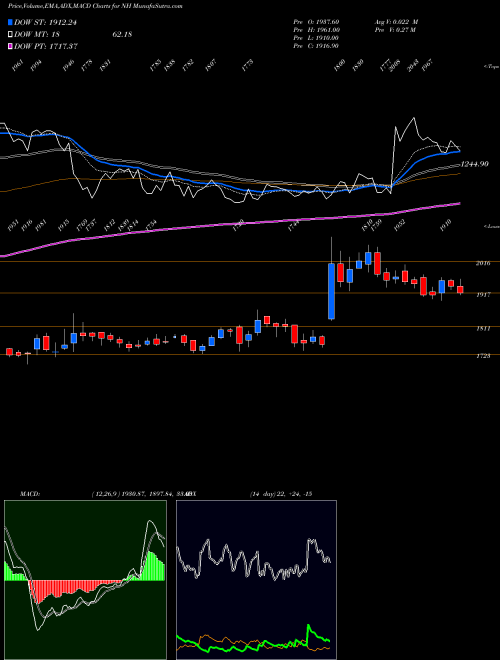Click the large blue gap-up candlestick
The image size is (500, 660).
click(332, 291)
